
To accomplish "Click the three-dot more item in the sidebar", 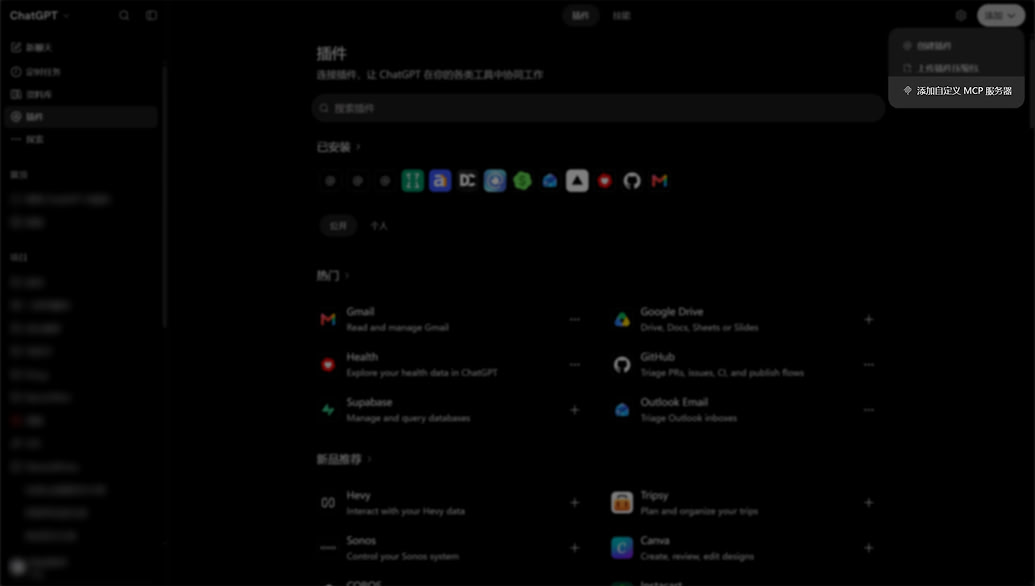I will (81, 139).
